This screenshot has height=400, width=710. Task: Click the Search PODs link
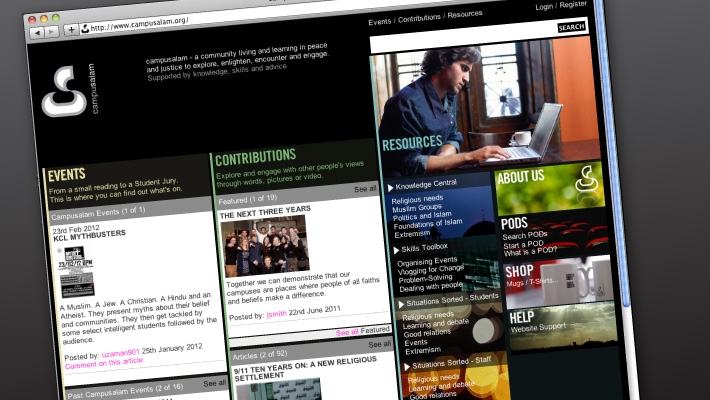click(x=525, y=236)
